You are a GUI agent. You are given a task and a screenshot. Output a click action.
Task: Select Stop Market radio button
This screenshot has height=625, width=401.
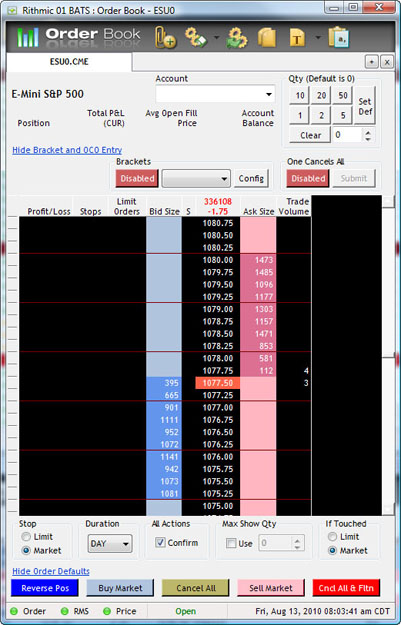pos(26,550)
